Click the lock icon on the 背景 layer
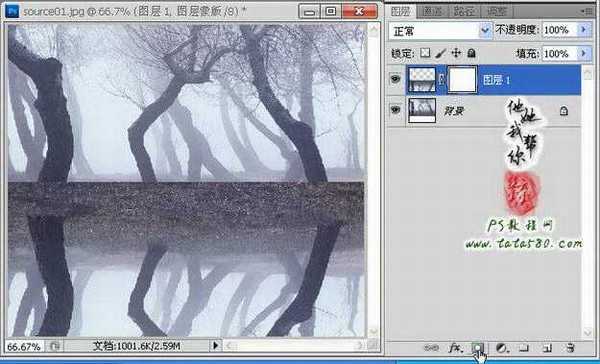The image size is (600, 364). (x=564, y=111)
